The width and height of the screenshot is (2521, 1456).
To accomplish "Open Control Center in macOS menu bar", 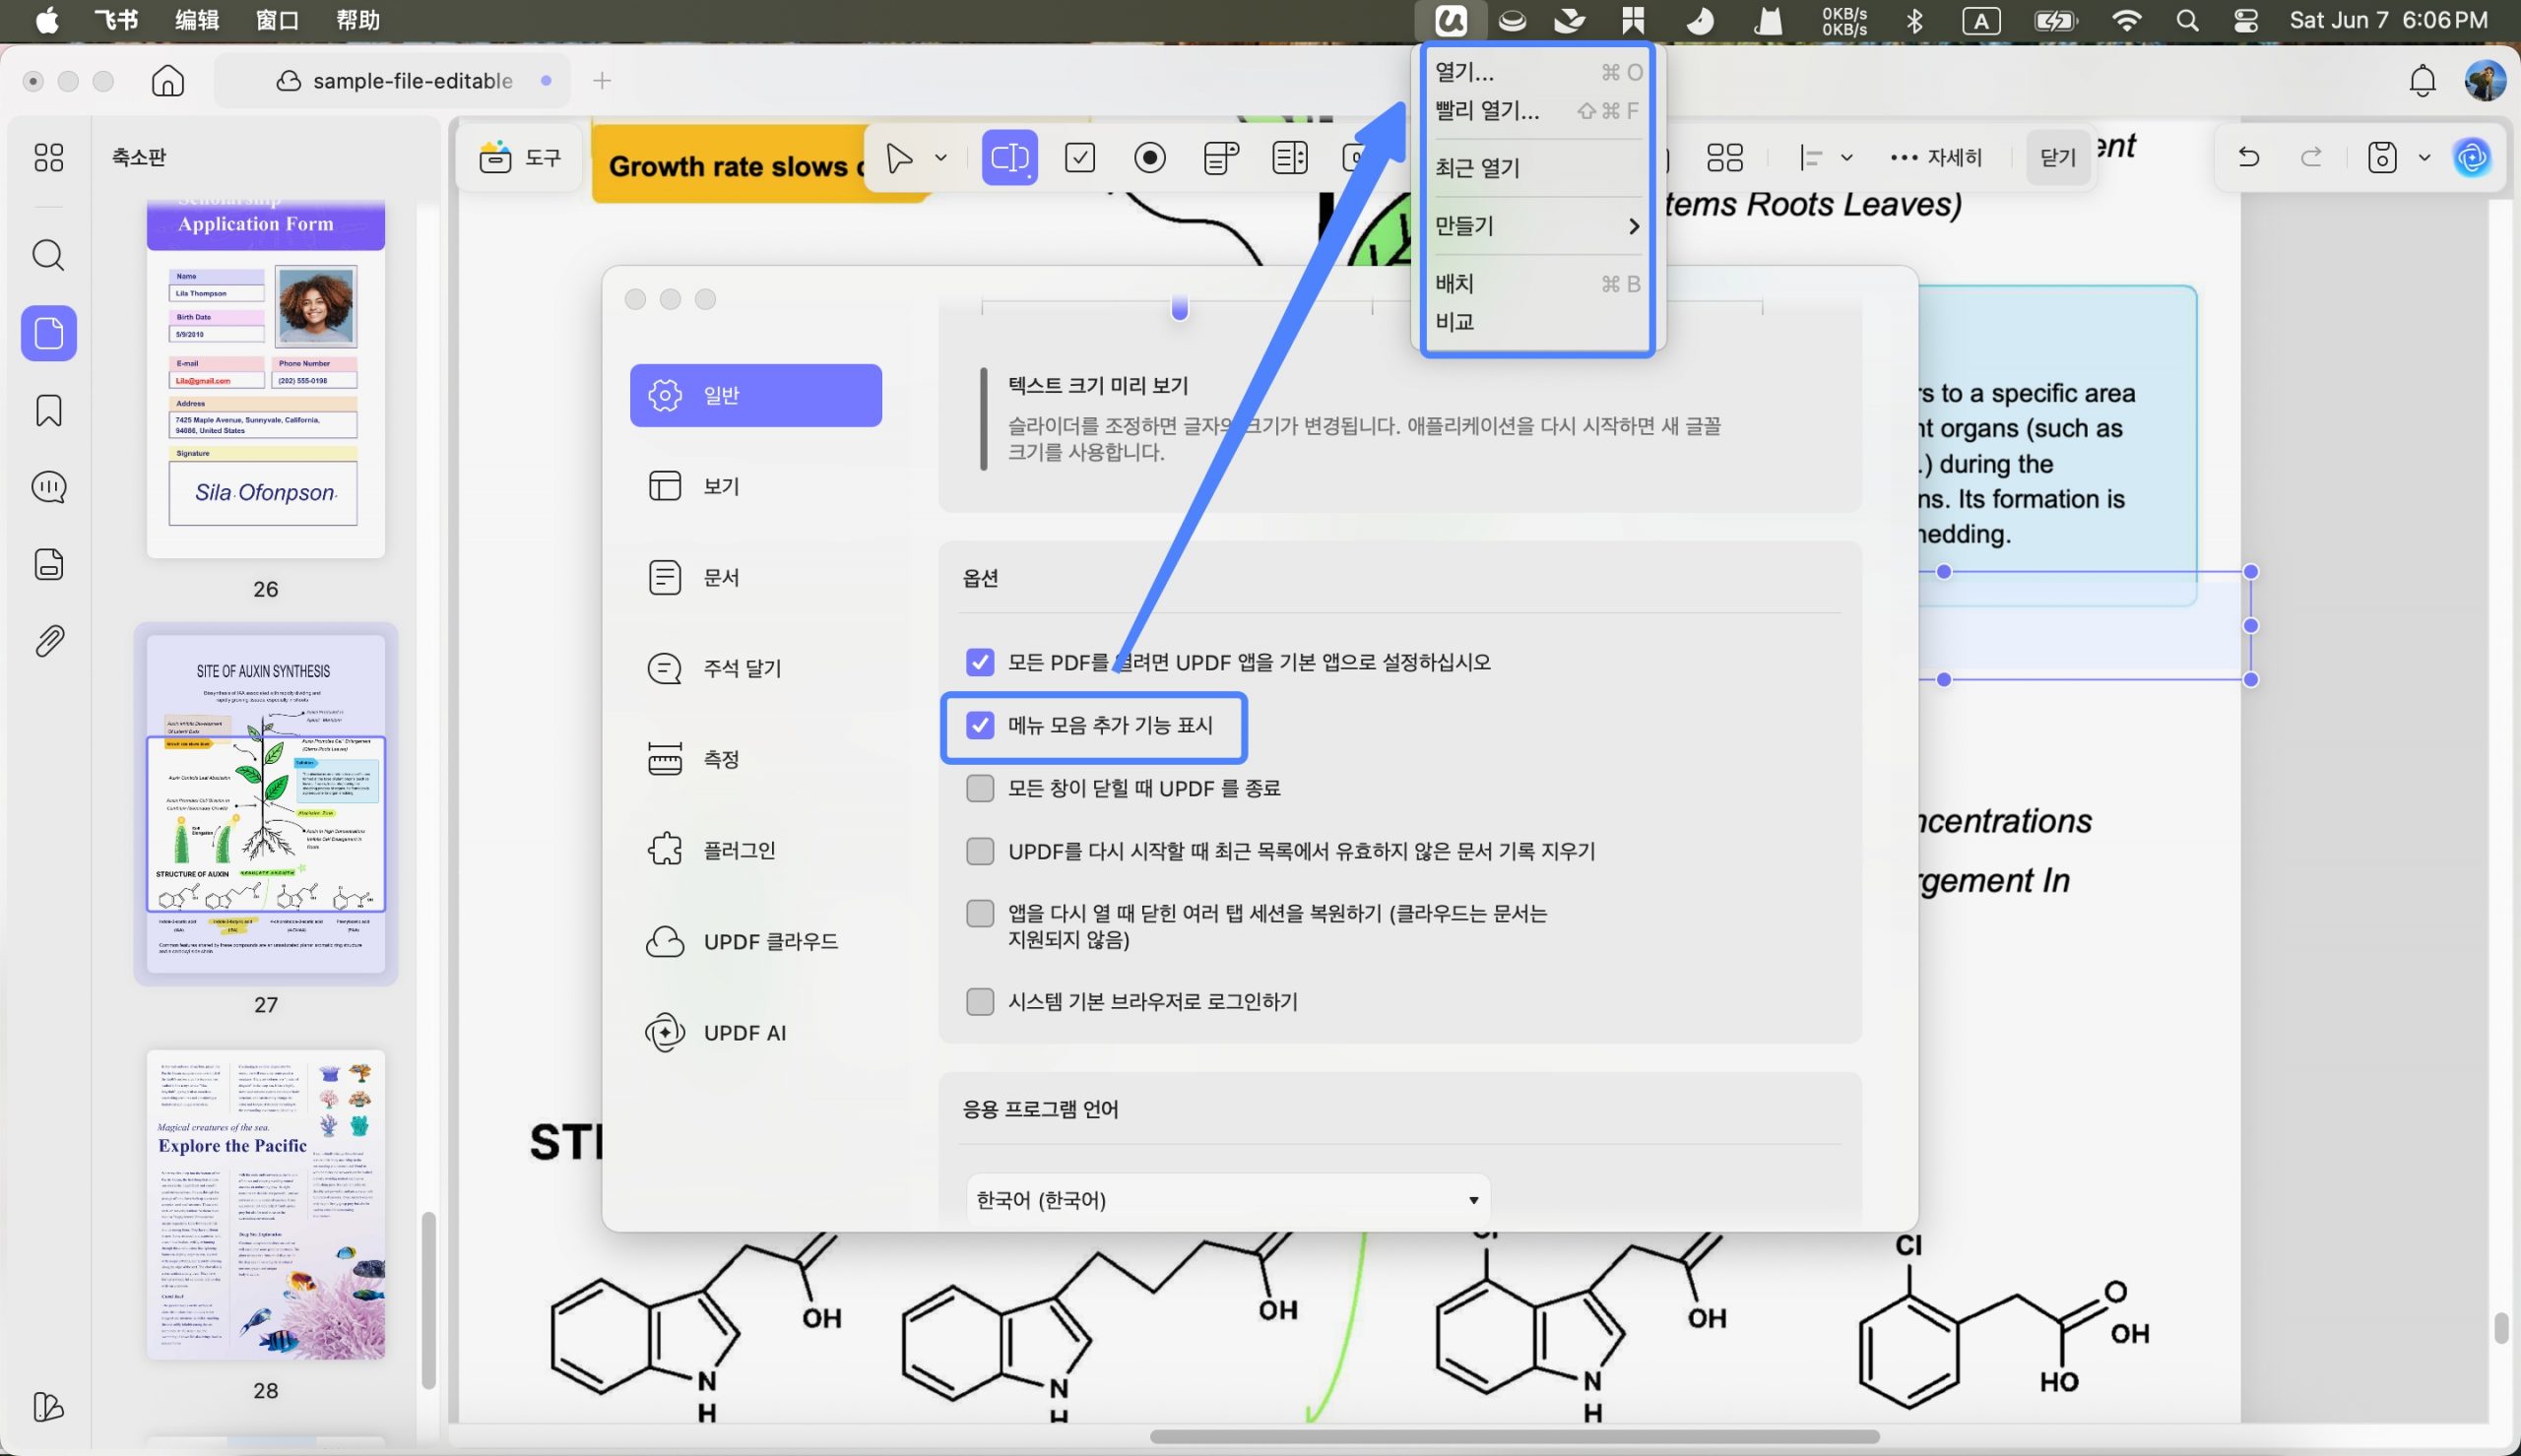I will click(x=2246, y=20).
